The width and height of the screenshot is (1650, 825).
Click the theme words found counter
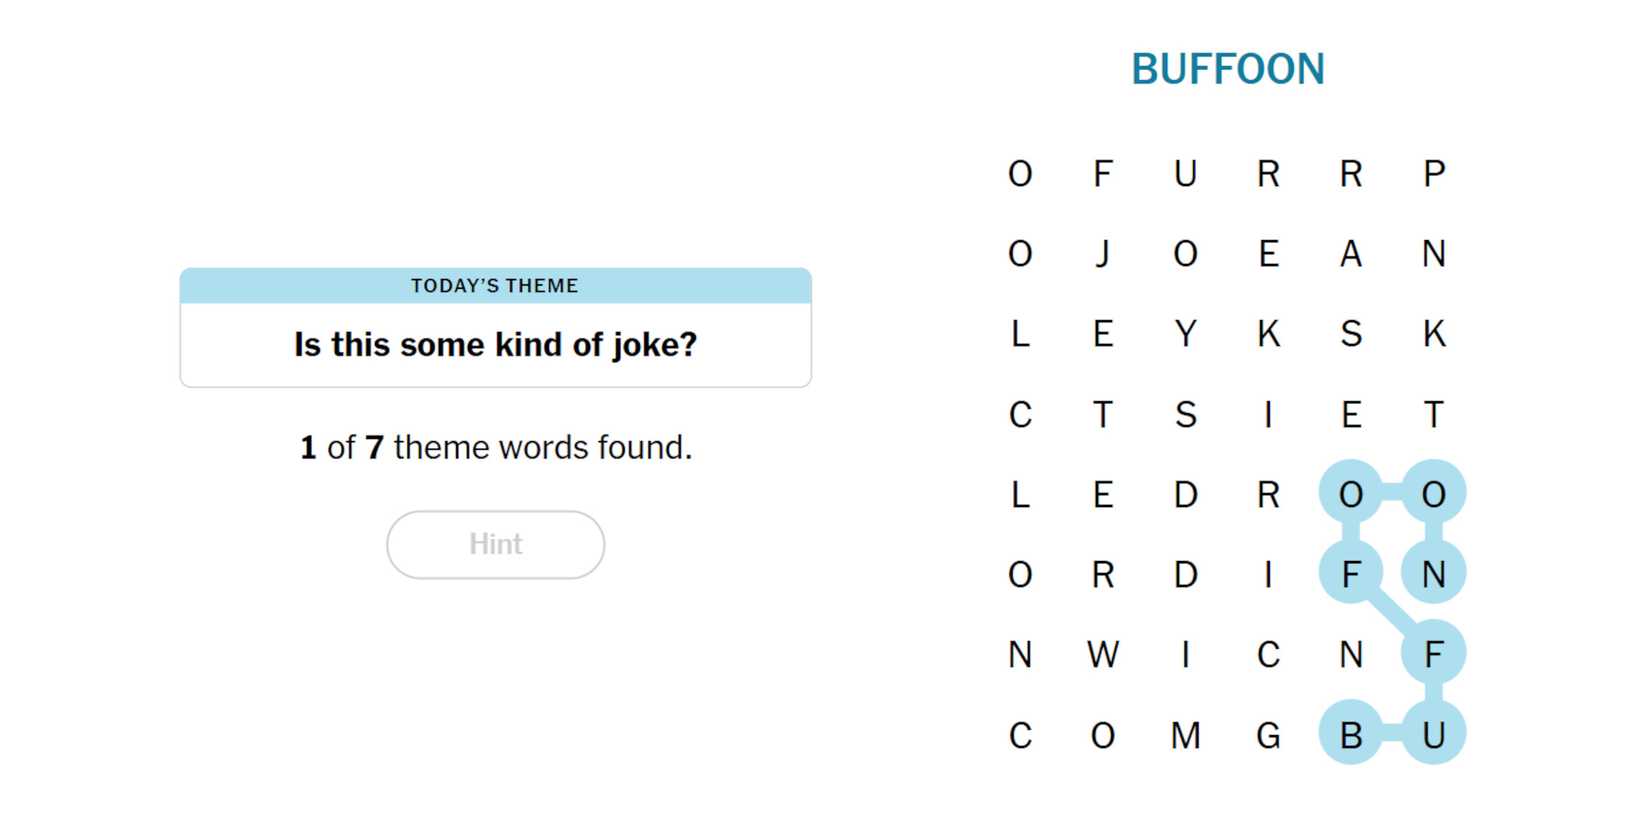tap(495, 447)
